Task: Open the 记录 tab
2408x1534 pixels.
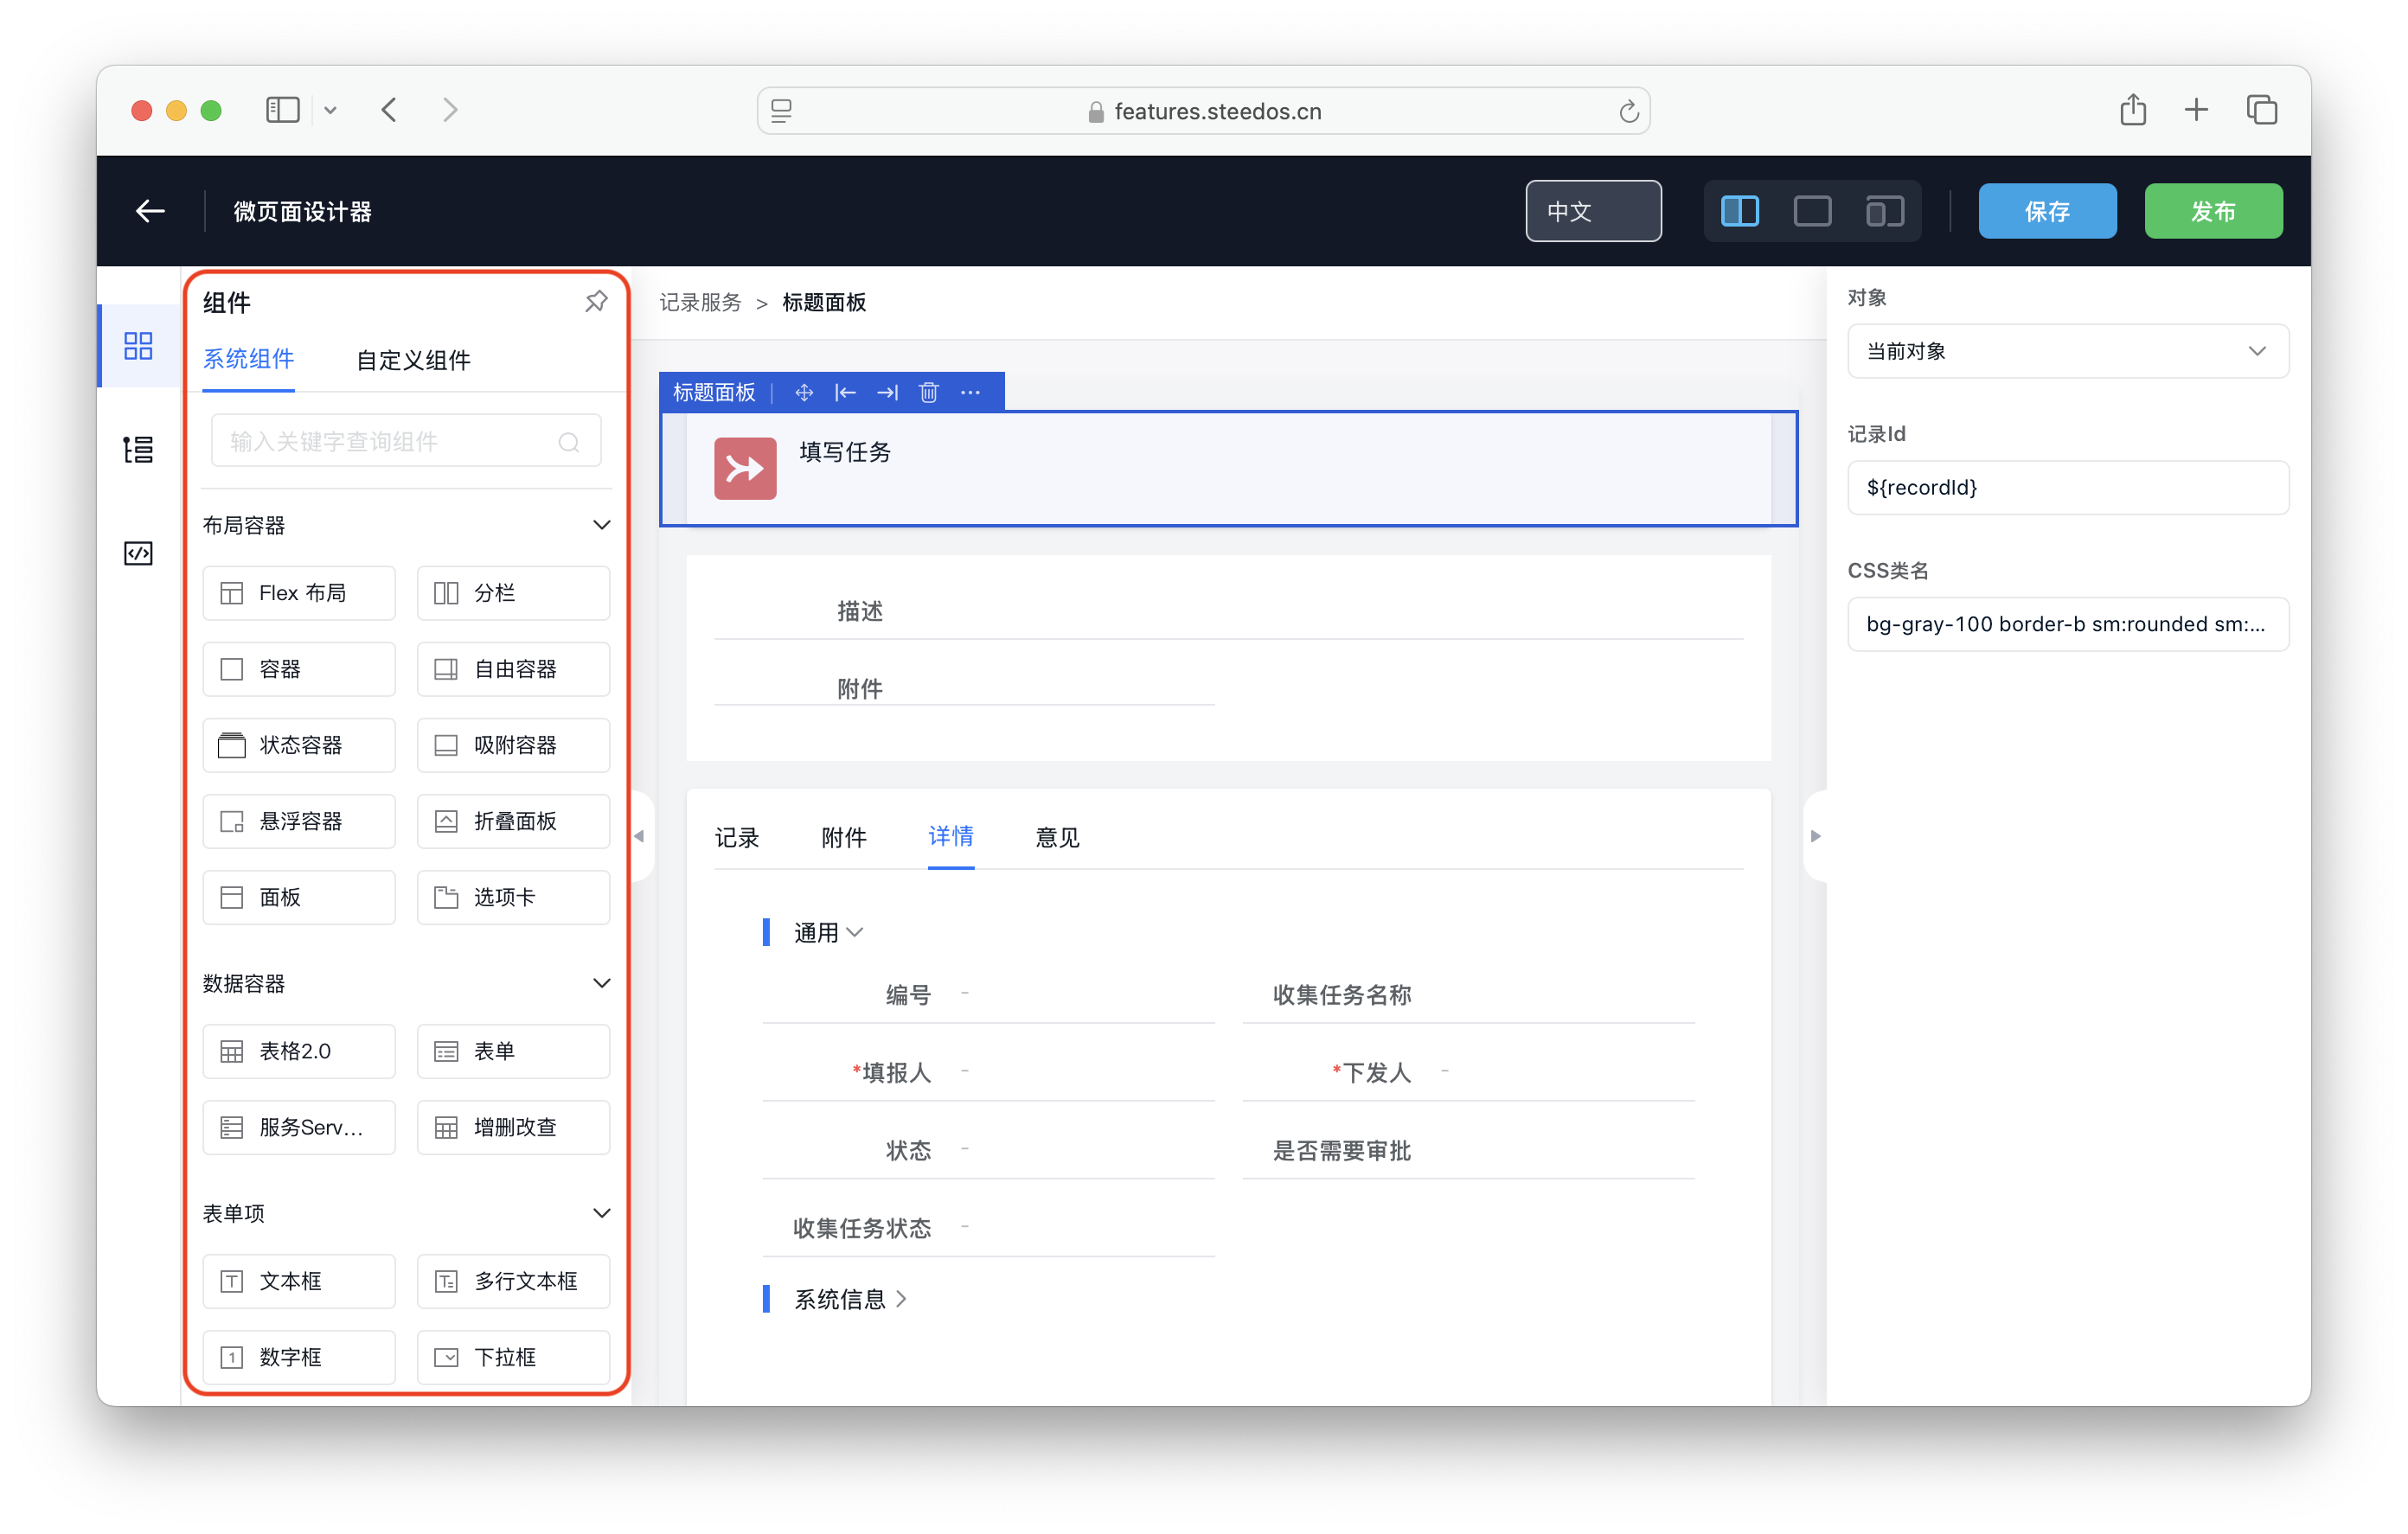Action: (x=737, y=837)
